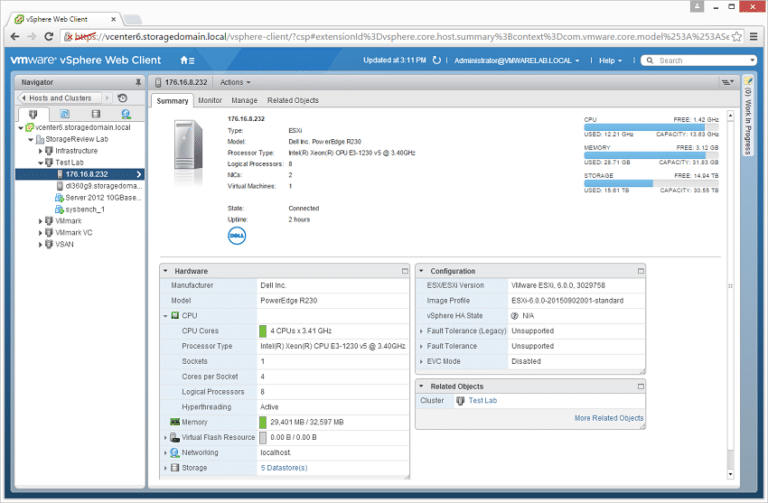Expand the VSAN cluster node
The image size is (768, 503).
click(x=41, y=244)
